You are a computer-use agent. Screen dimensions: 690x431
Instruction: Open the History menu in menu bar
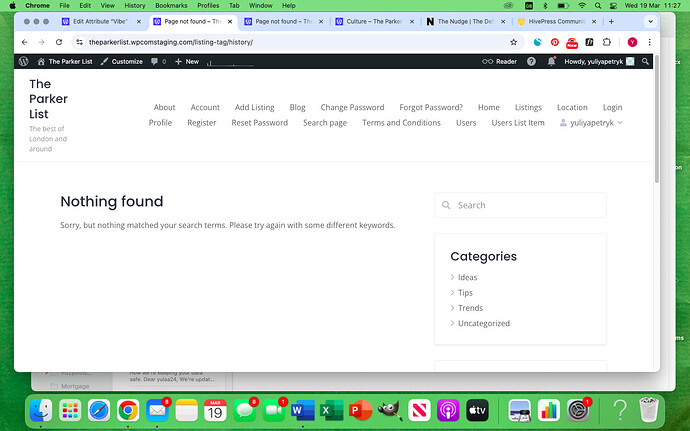coord(135,6)
